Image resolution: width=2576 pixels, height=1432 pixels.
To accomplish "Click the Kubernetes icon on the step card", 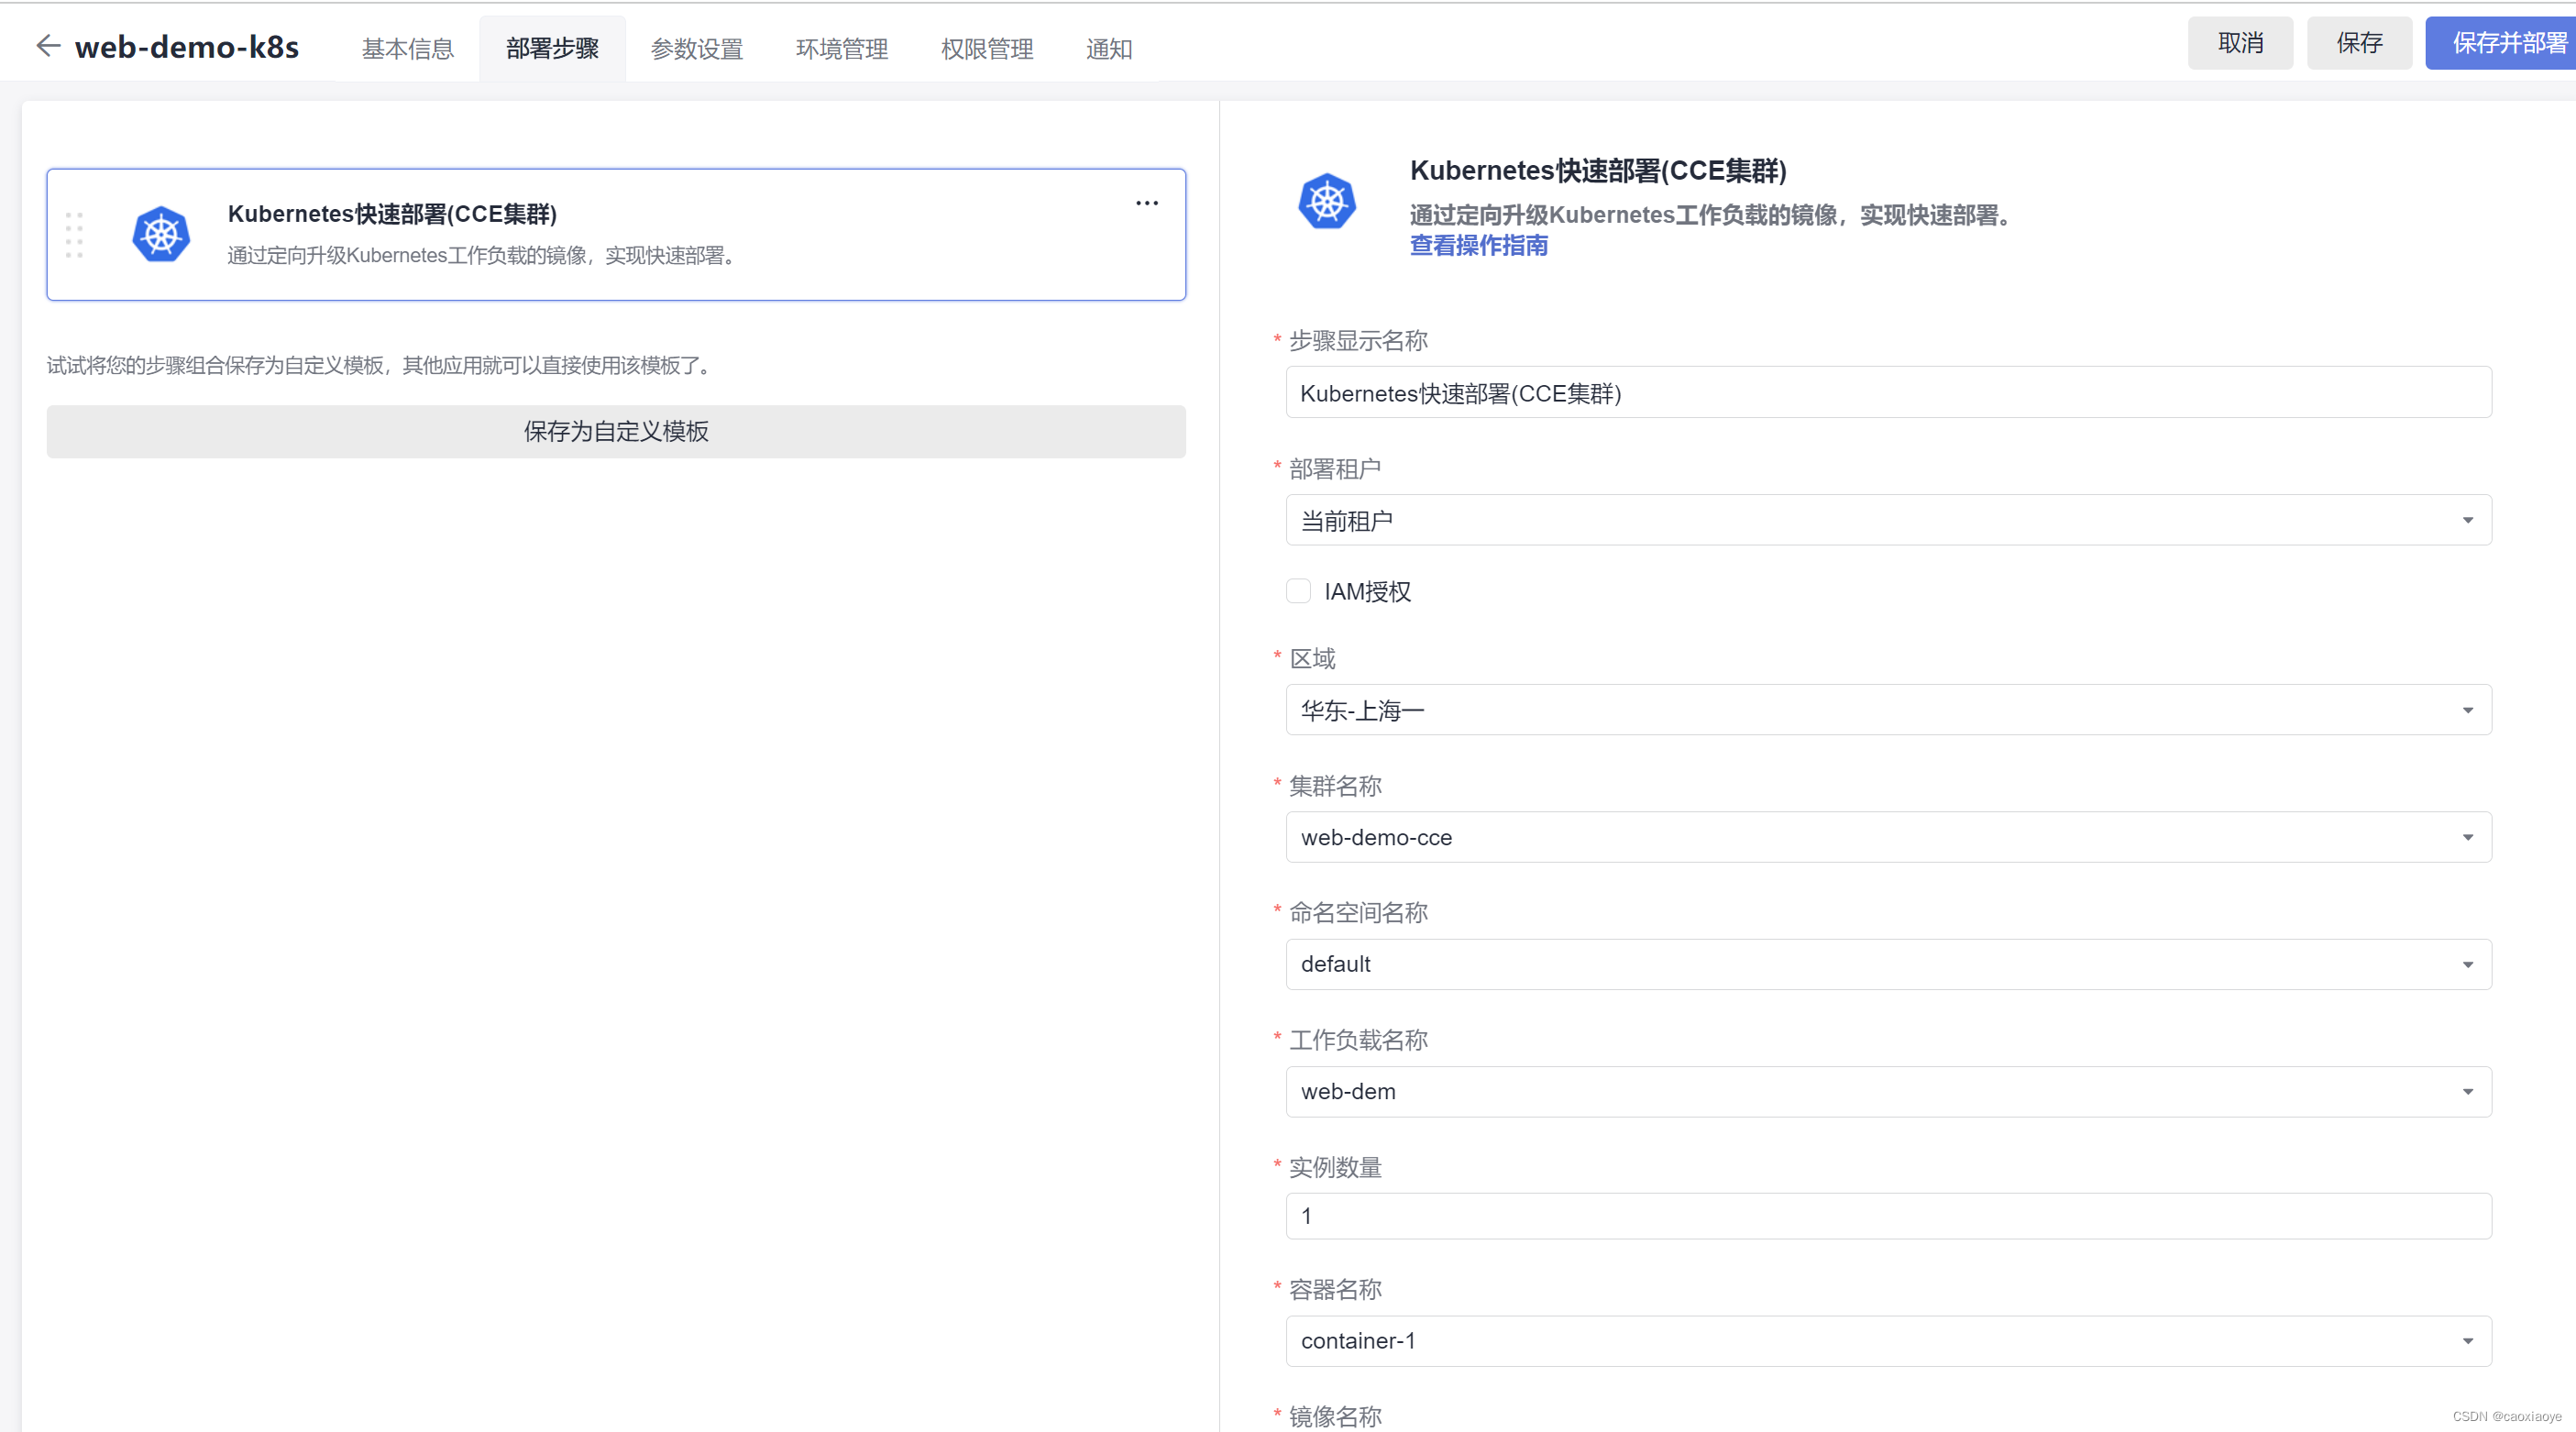I will point(160,233).
